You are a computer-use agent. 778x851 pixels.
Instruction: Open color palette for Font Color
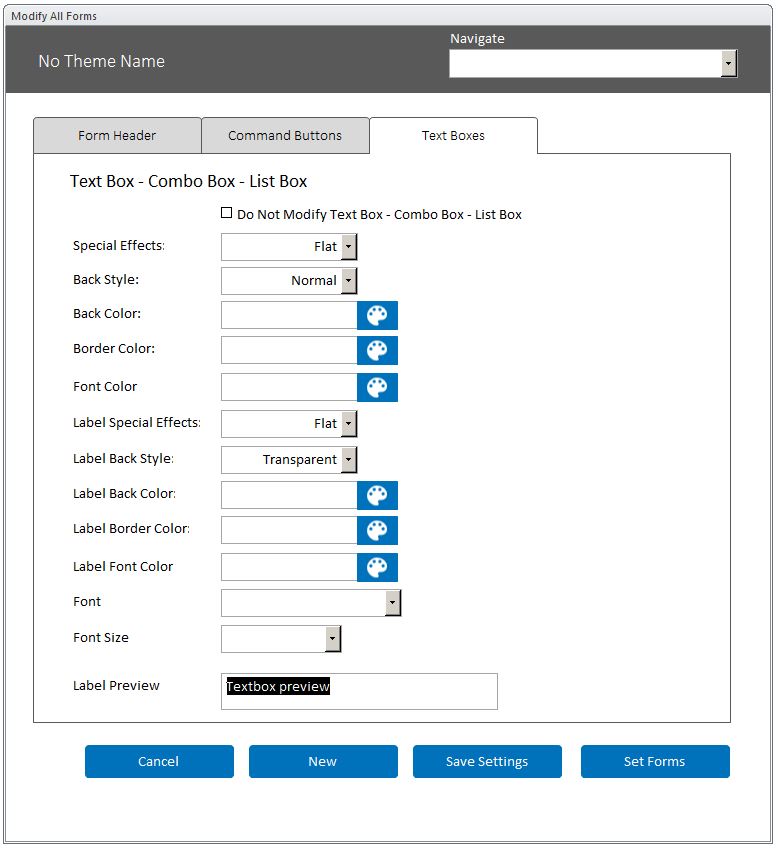click(377, 387)
